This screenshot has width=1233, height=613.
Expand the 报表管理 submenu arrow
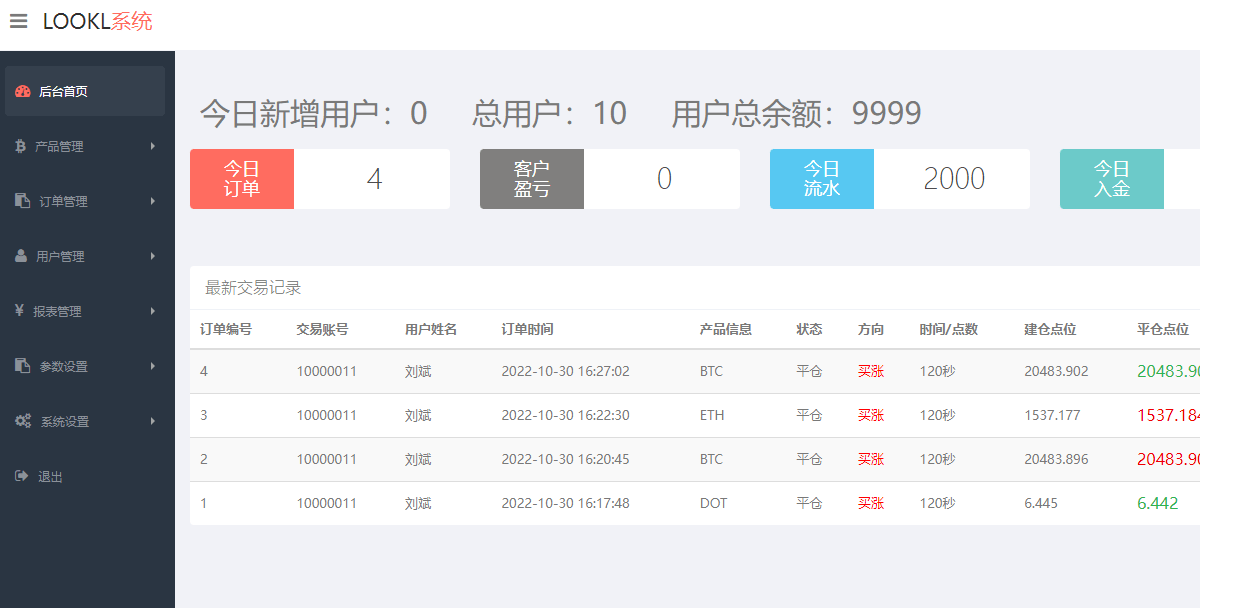coord(153,311)
